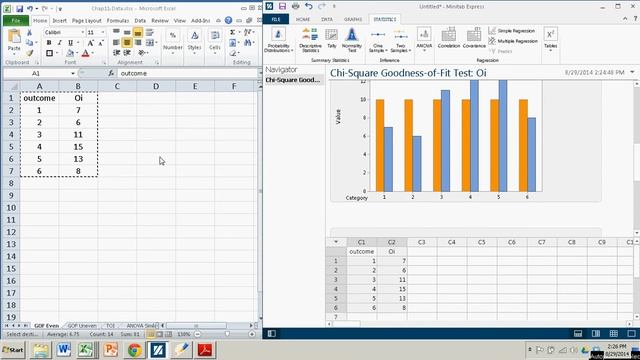Click the Increase Font Size icon
The height and width of the screenshot is (360, 640).
(91, 43)
